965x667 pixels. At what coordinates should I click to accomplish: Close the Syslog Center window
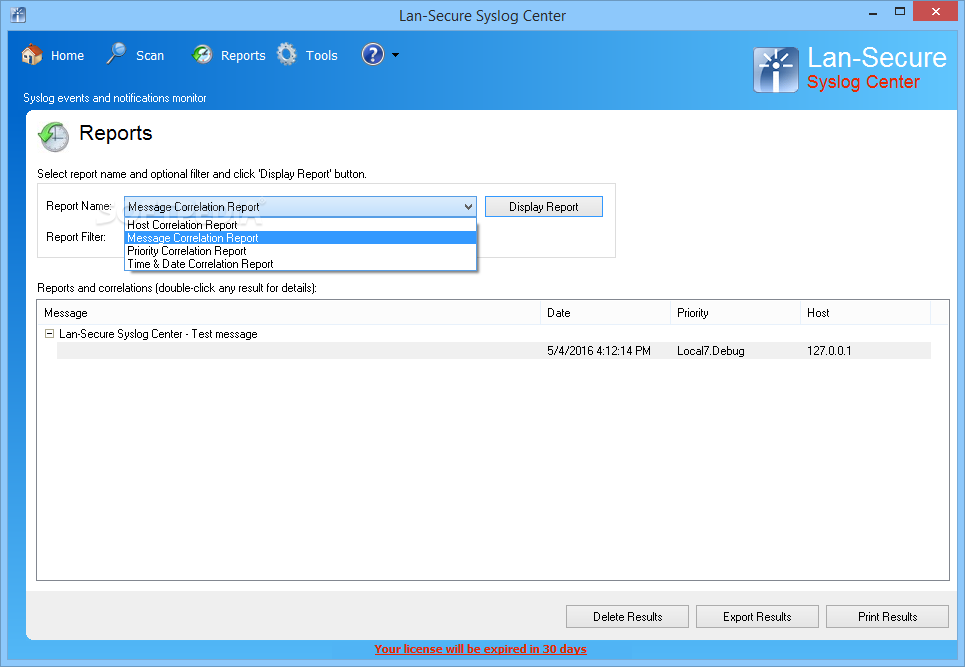(935, 12)
